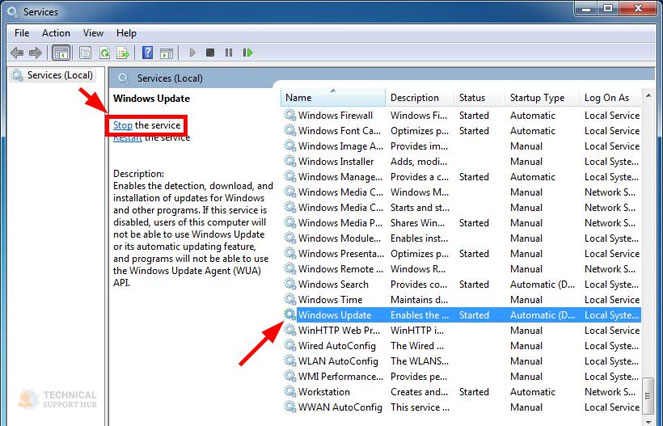Click the Back arrow toolbar icon

tap(17, 53)
